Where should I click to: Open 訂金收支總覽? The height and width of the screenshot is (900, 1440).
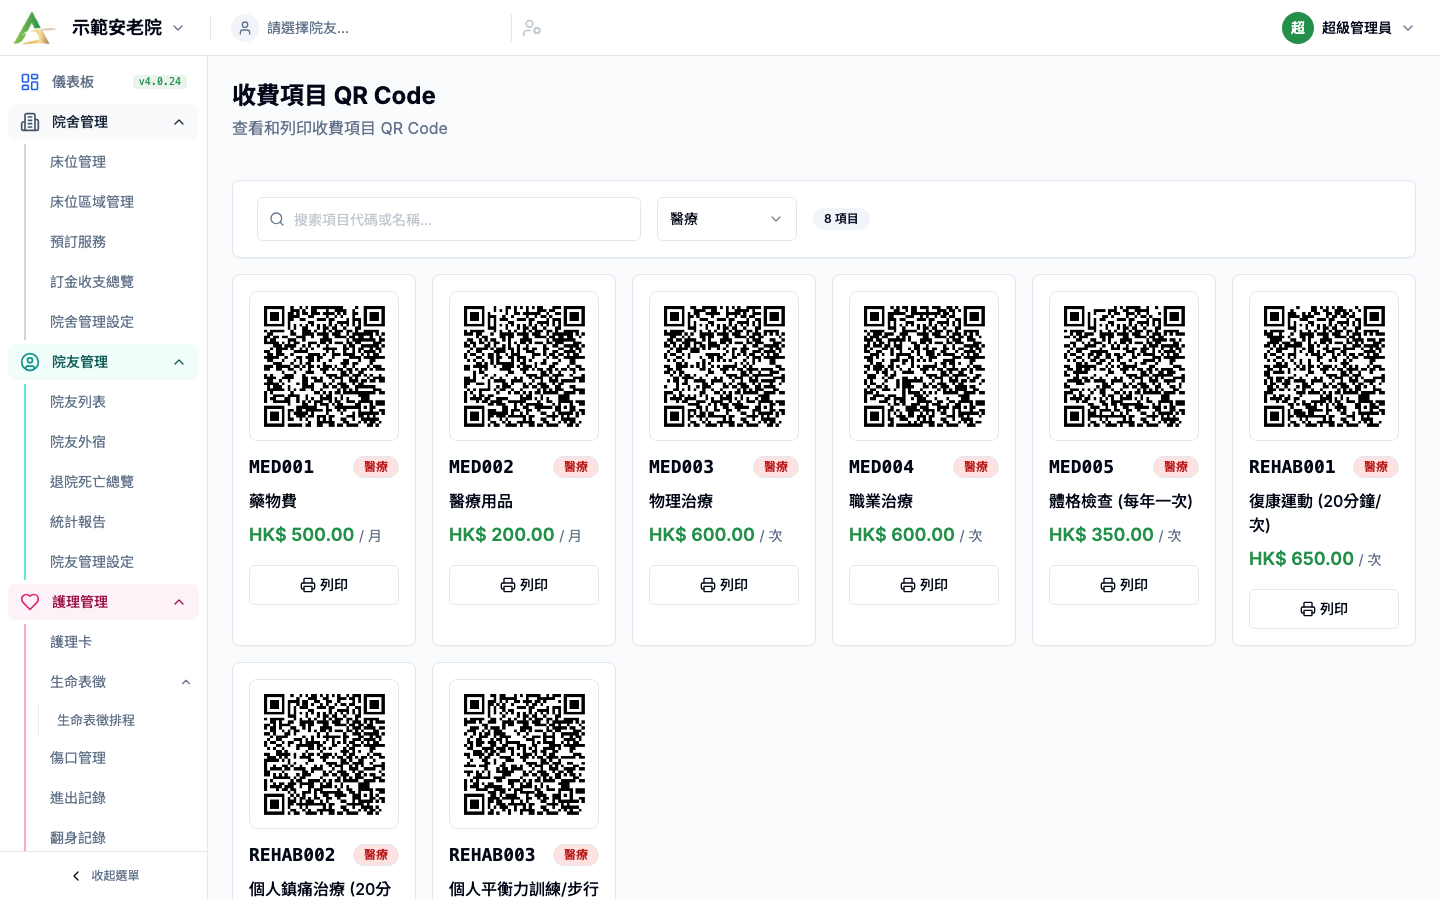coord(92,282)
